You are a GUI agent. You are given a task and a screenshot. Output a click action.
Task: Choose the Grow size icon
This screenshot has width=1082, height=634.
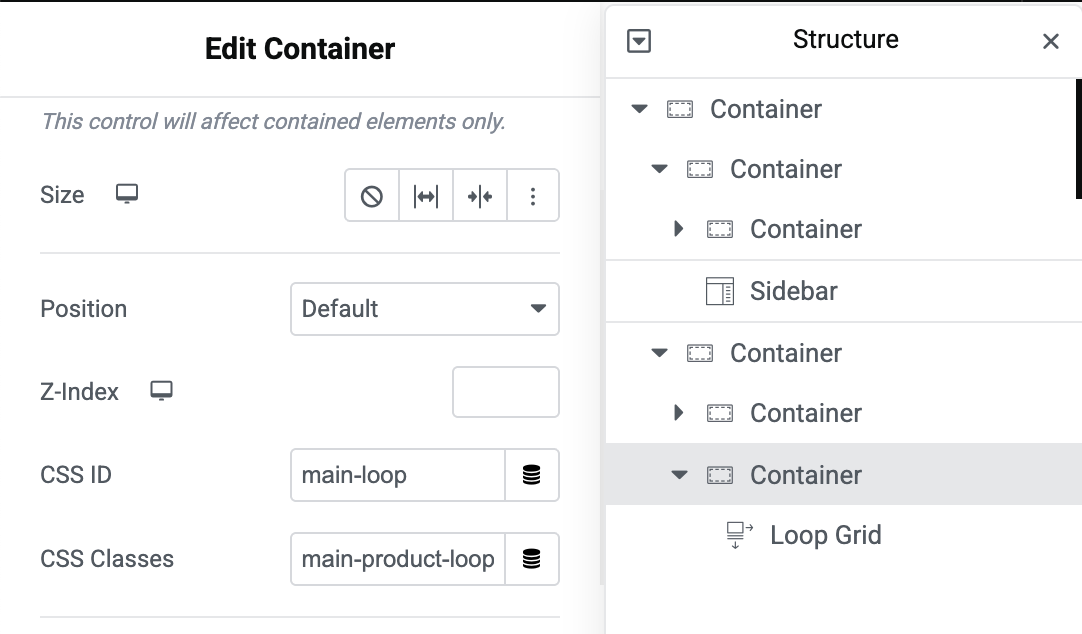point(426,196)
